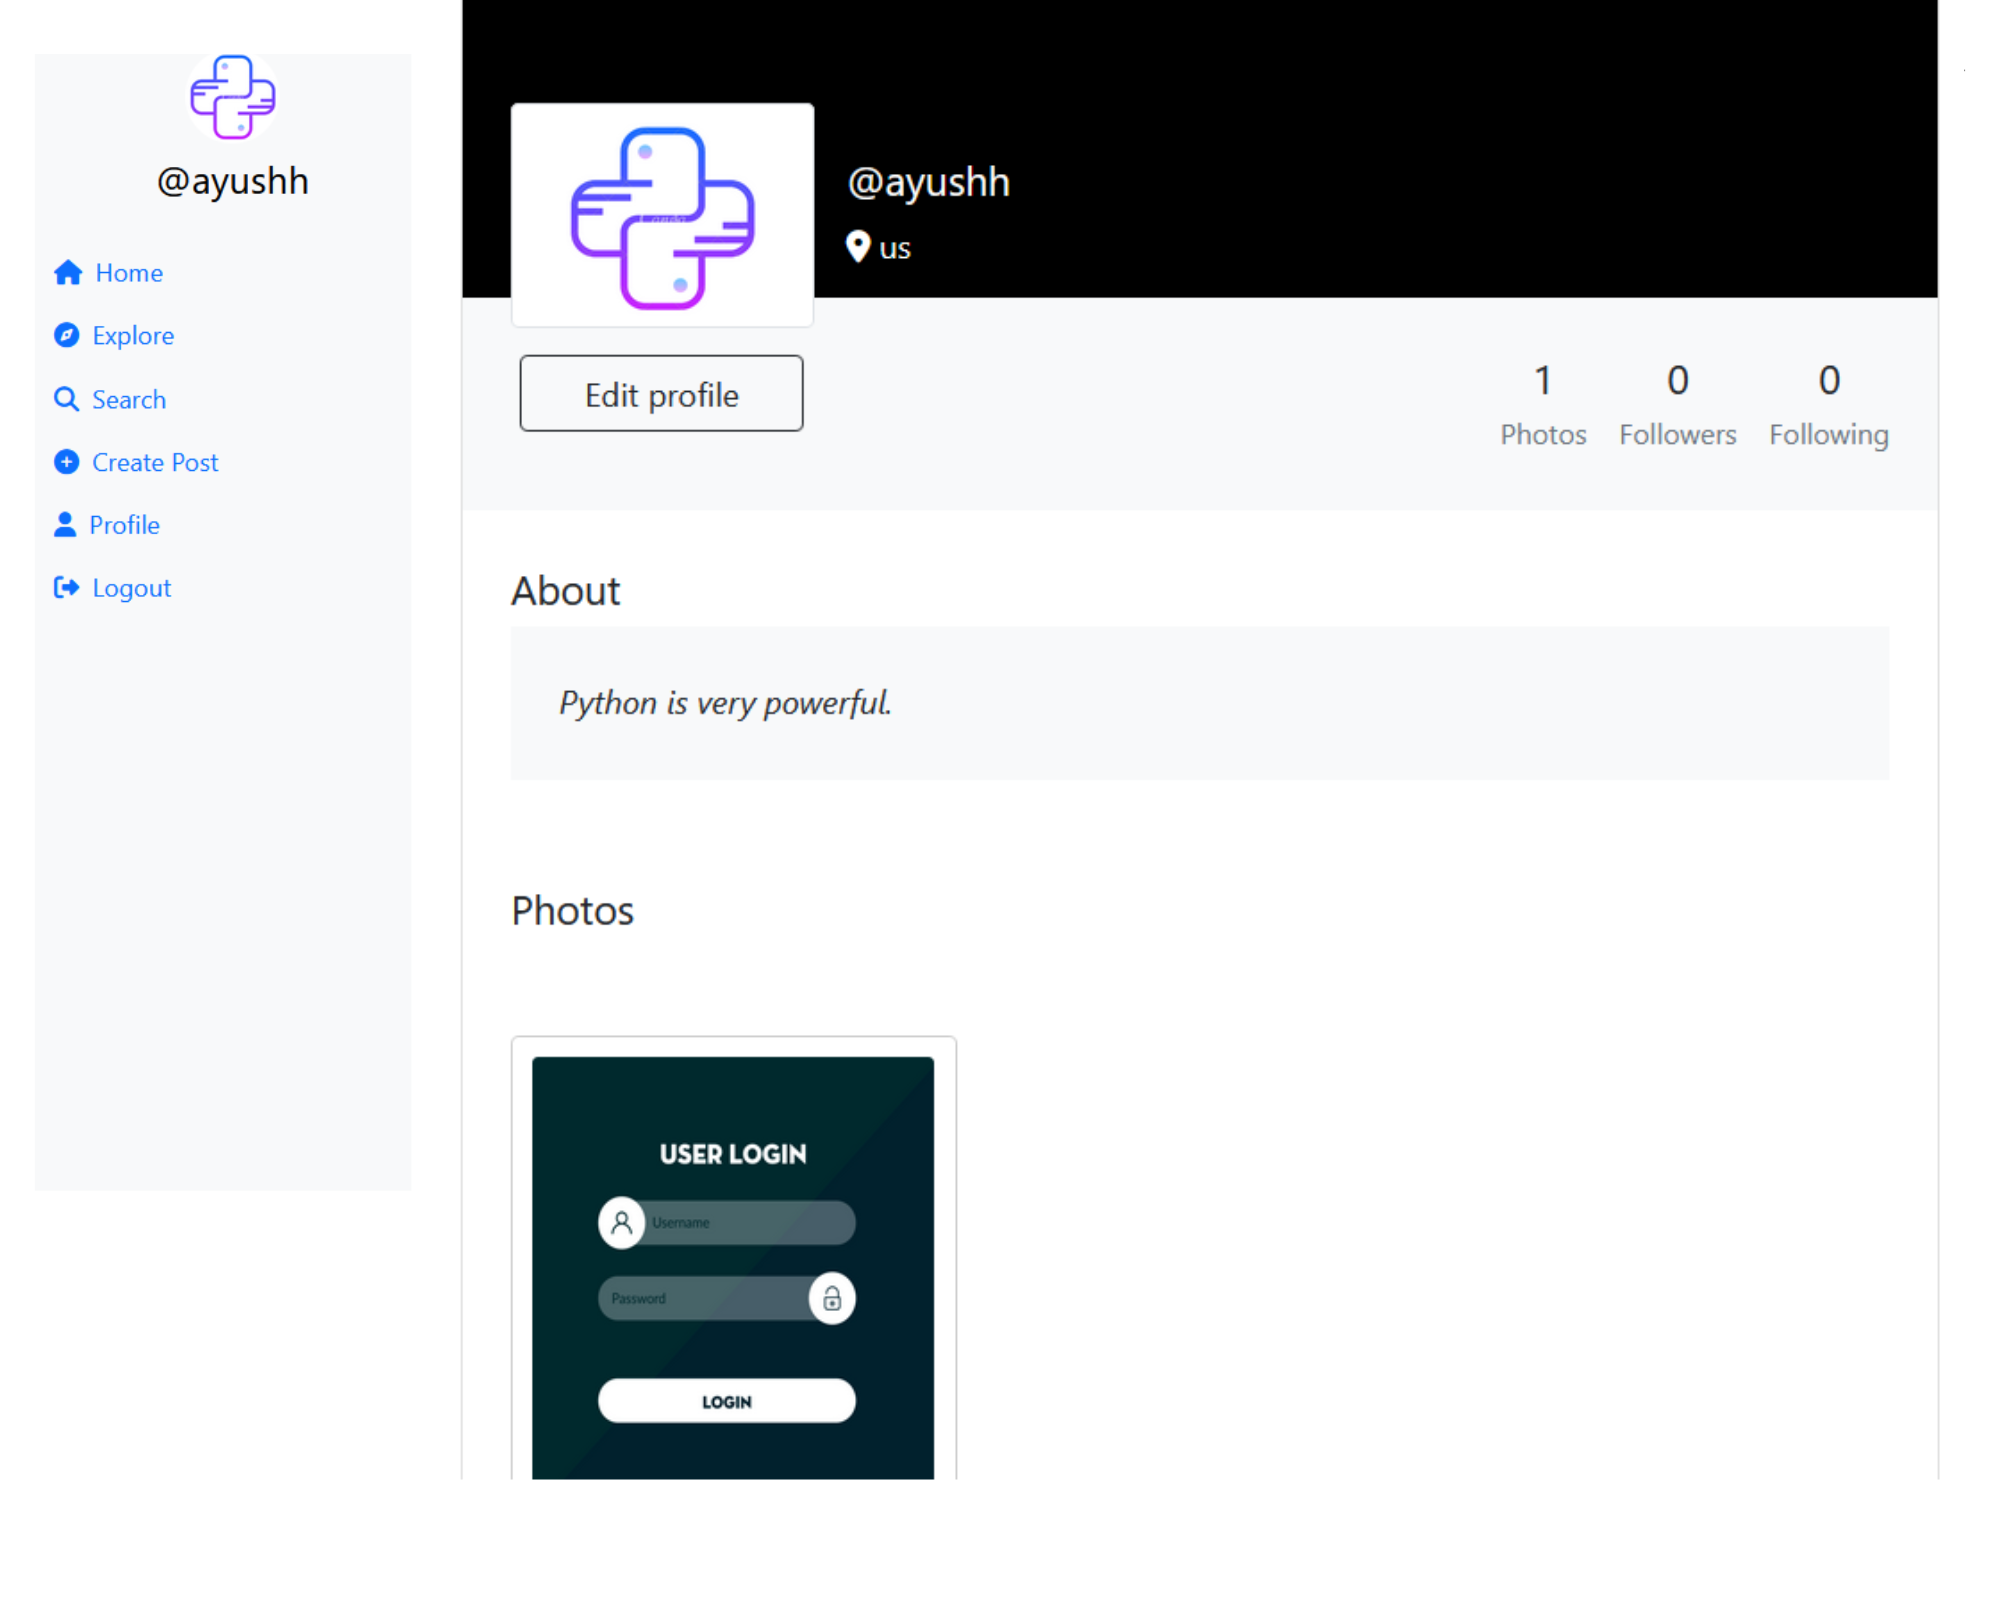This screenshot has height=1600, width=2000.
Task: Open the Home menu link
Action: click(x=129, y=273)
